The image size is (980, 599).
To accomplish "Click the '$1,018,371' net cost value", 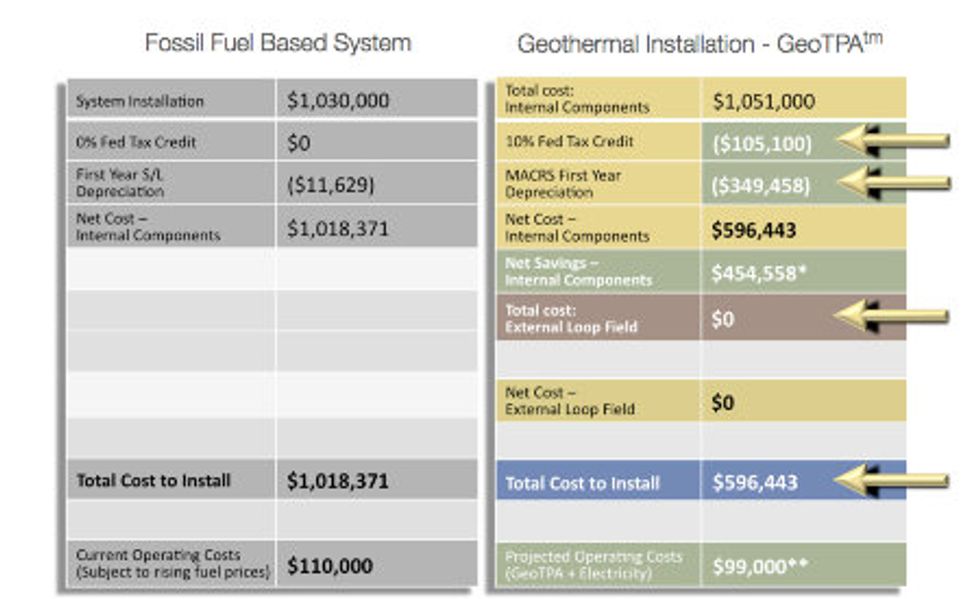I will pyautogui.click(x=338, y=229).
